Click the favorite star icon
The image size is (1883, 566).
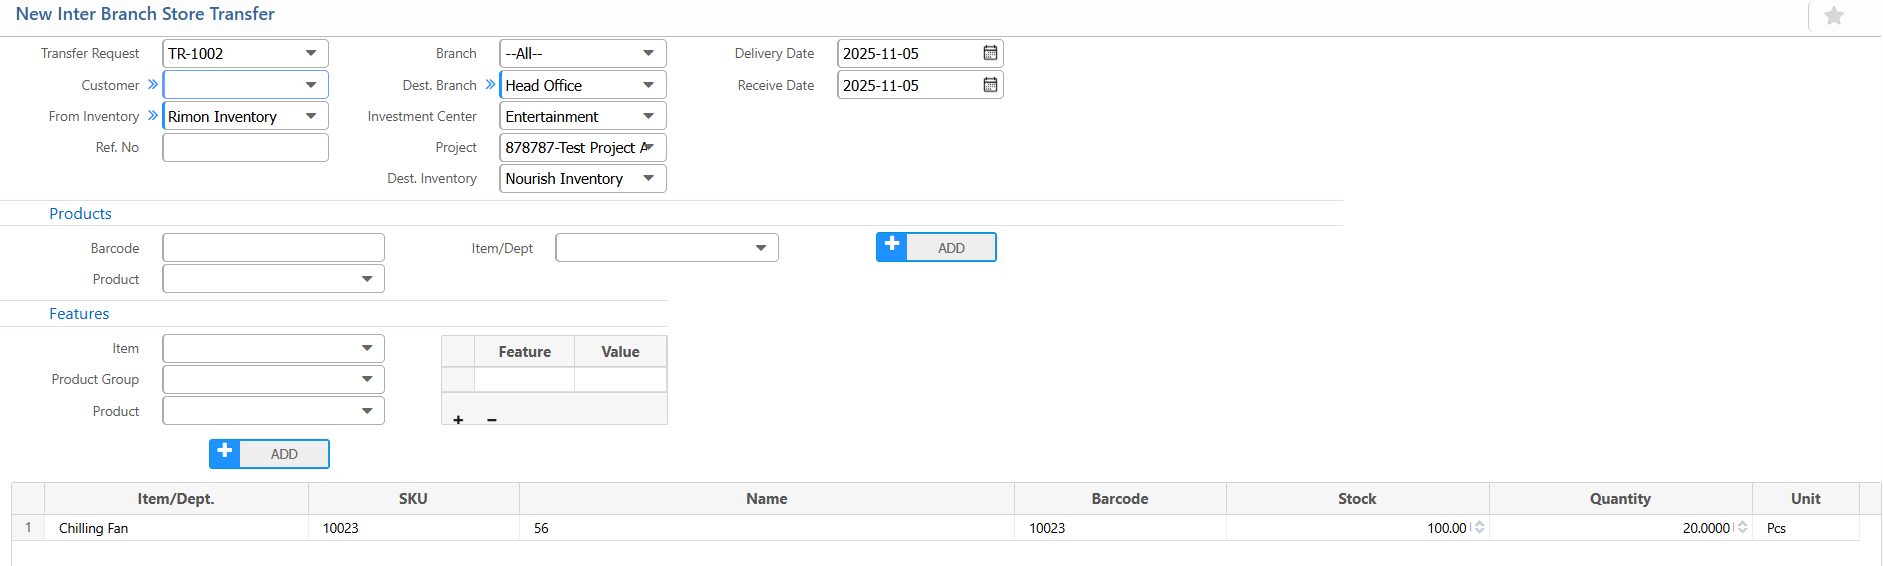[x=1833, y=16]
